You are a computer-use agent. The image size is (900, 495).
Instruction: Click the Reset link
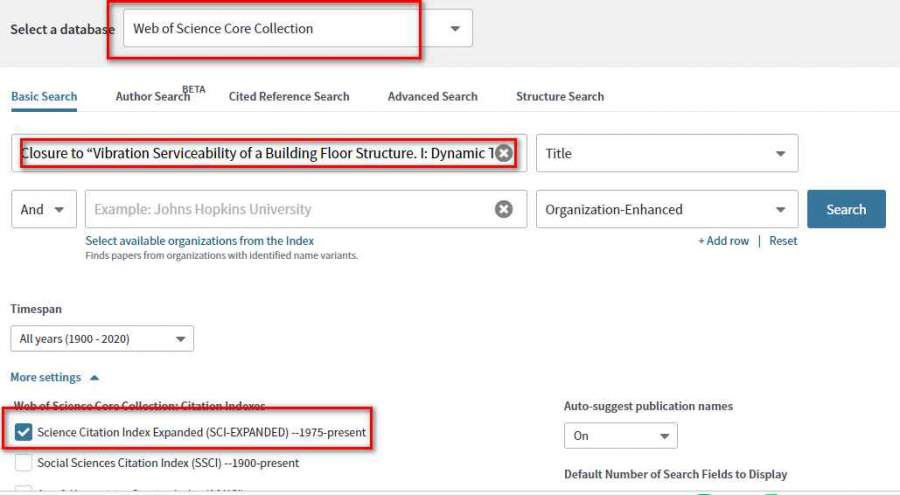coord(783,241)
